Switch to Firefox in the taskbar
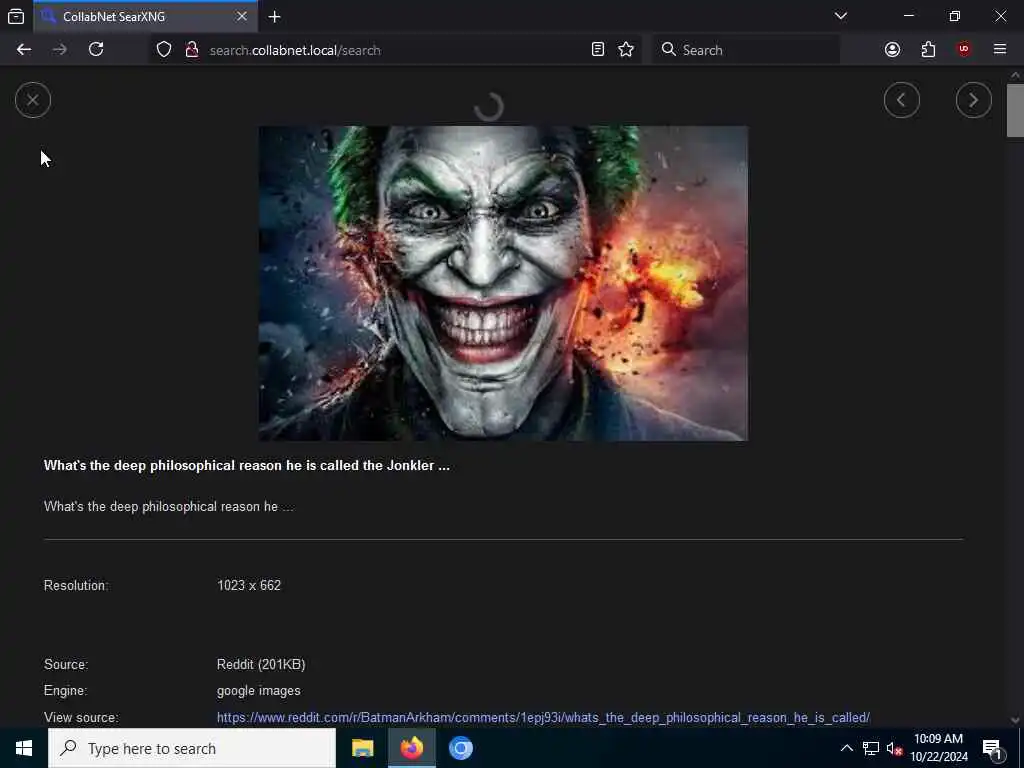 [x=411, y=748]
